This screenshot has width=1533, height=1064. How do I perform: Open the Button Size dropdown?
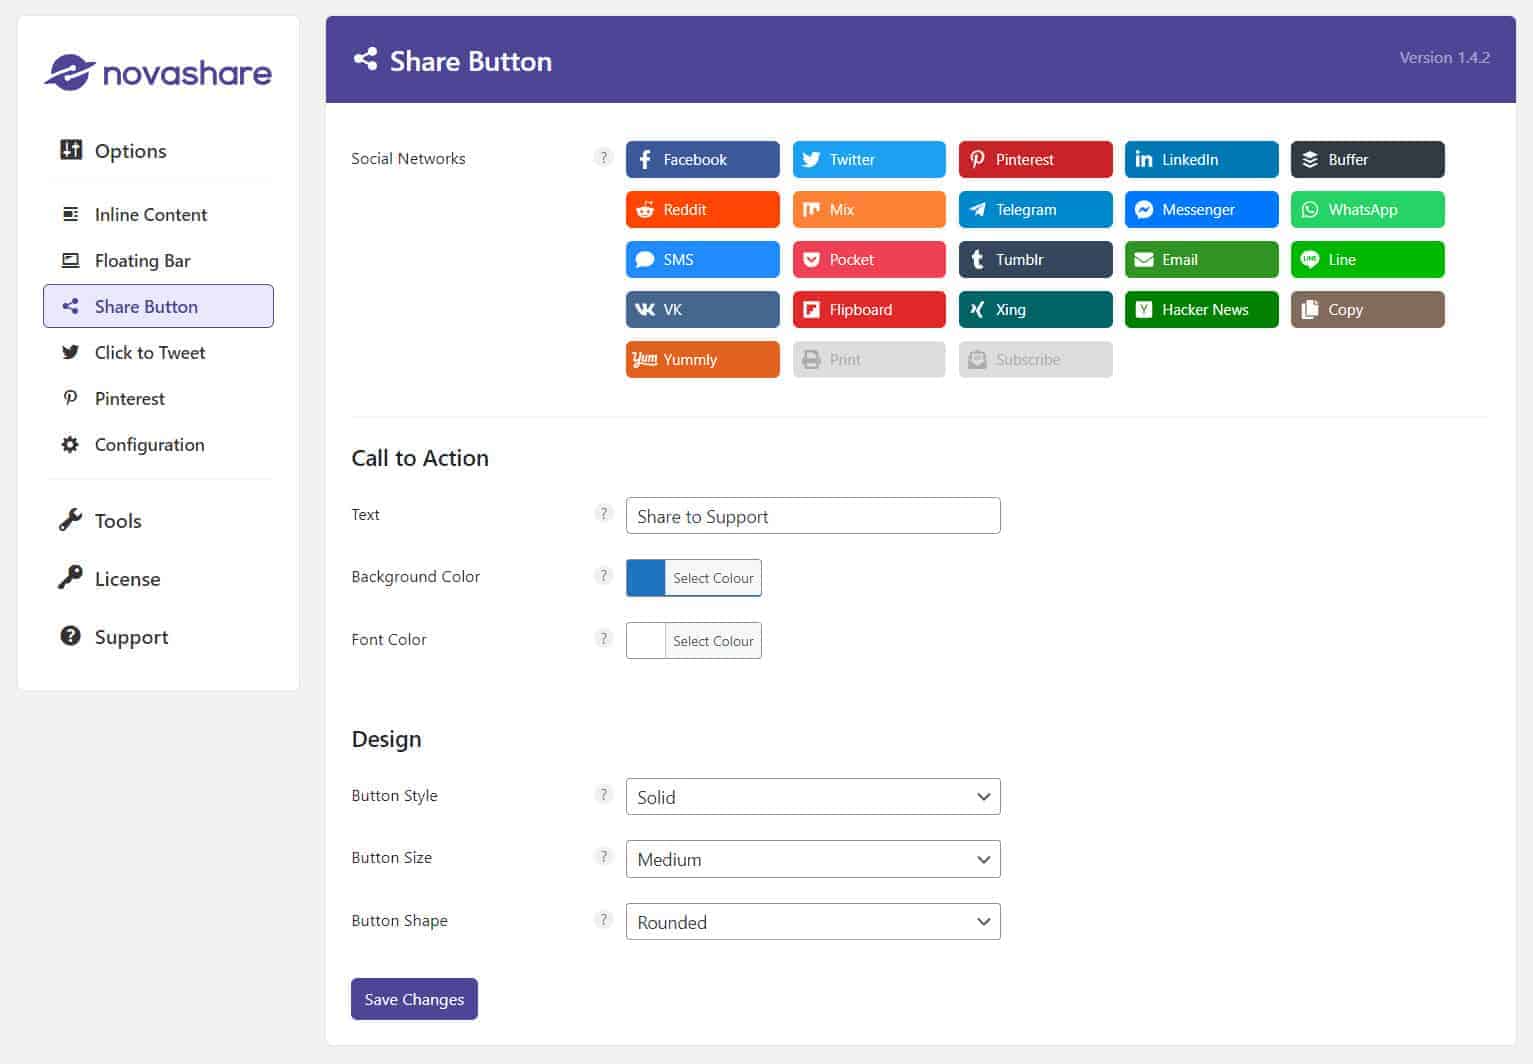[812, 858]
